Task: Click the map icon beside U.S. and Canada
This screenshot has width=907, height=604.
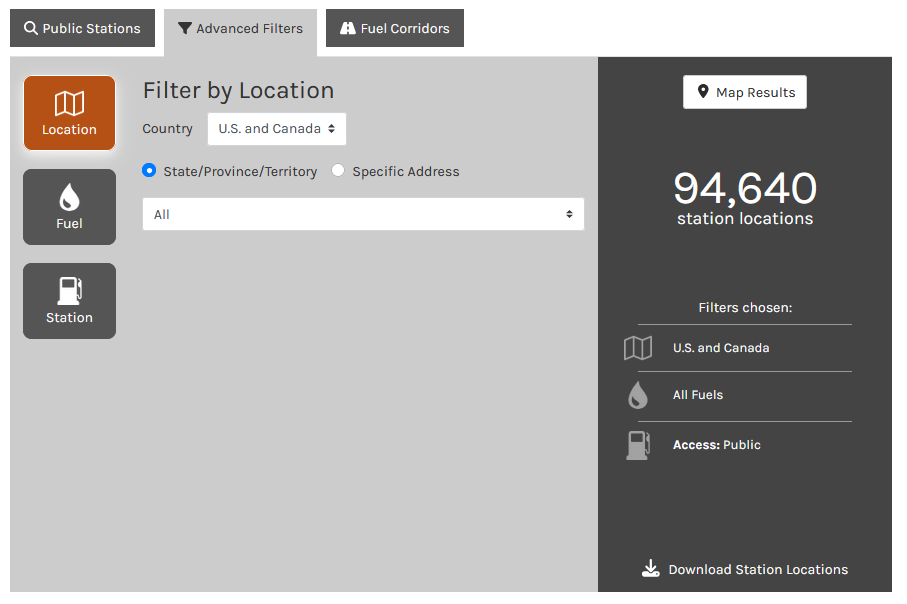Action: (638, 348)
